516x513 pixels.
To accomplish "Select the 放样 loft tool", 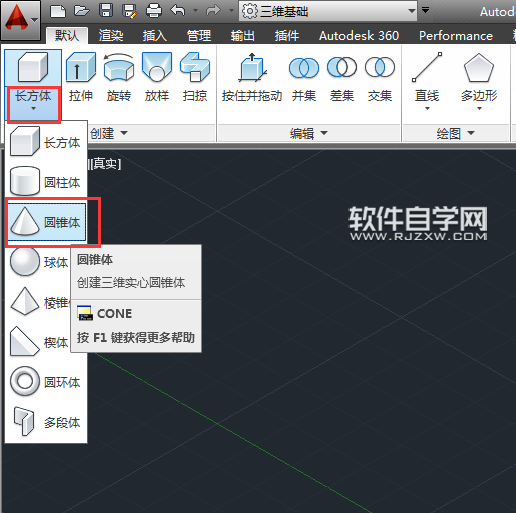I will click(x=157, y=77).
